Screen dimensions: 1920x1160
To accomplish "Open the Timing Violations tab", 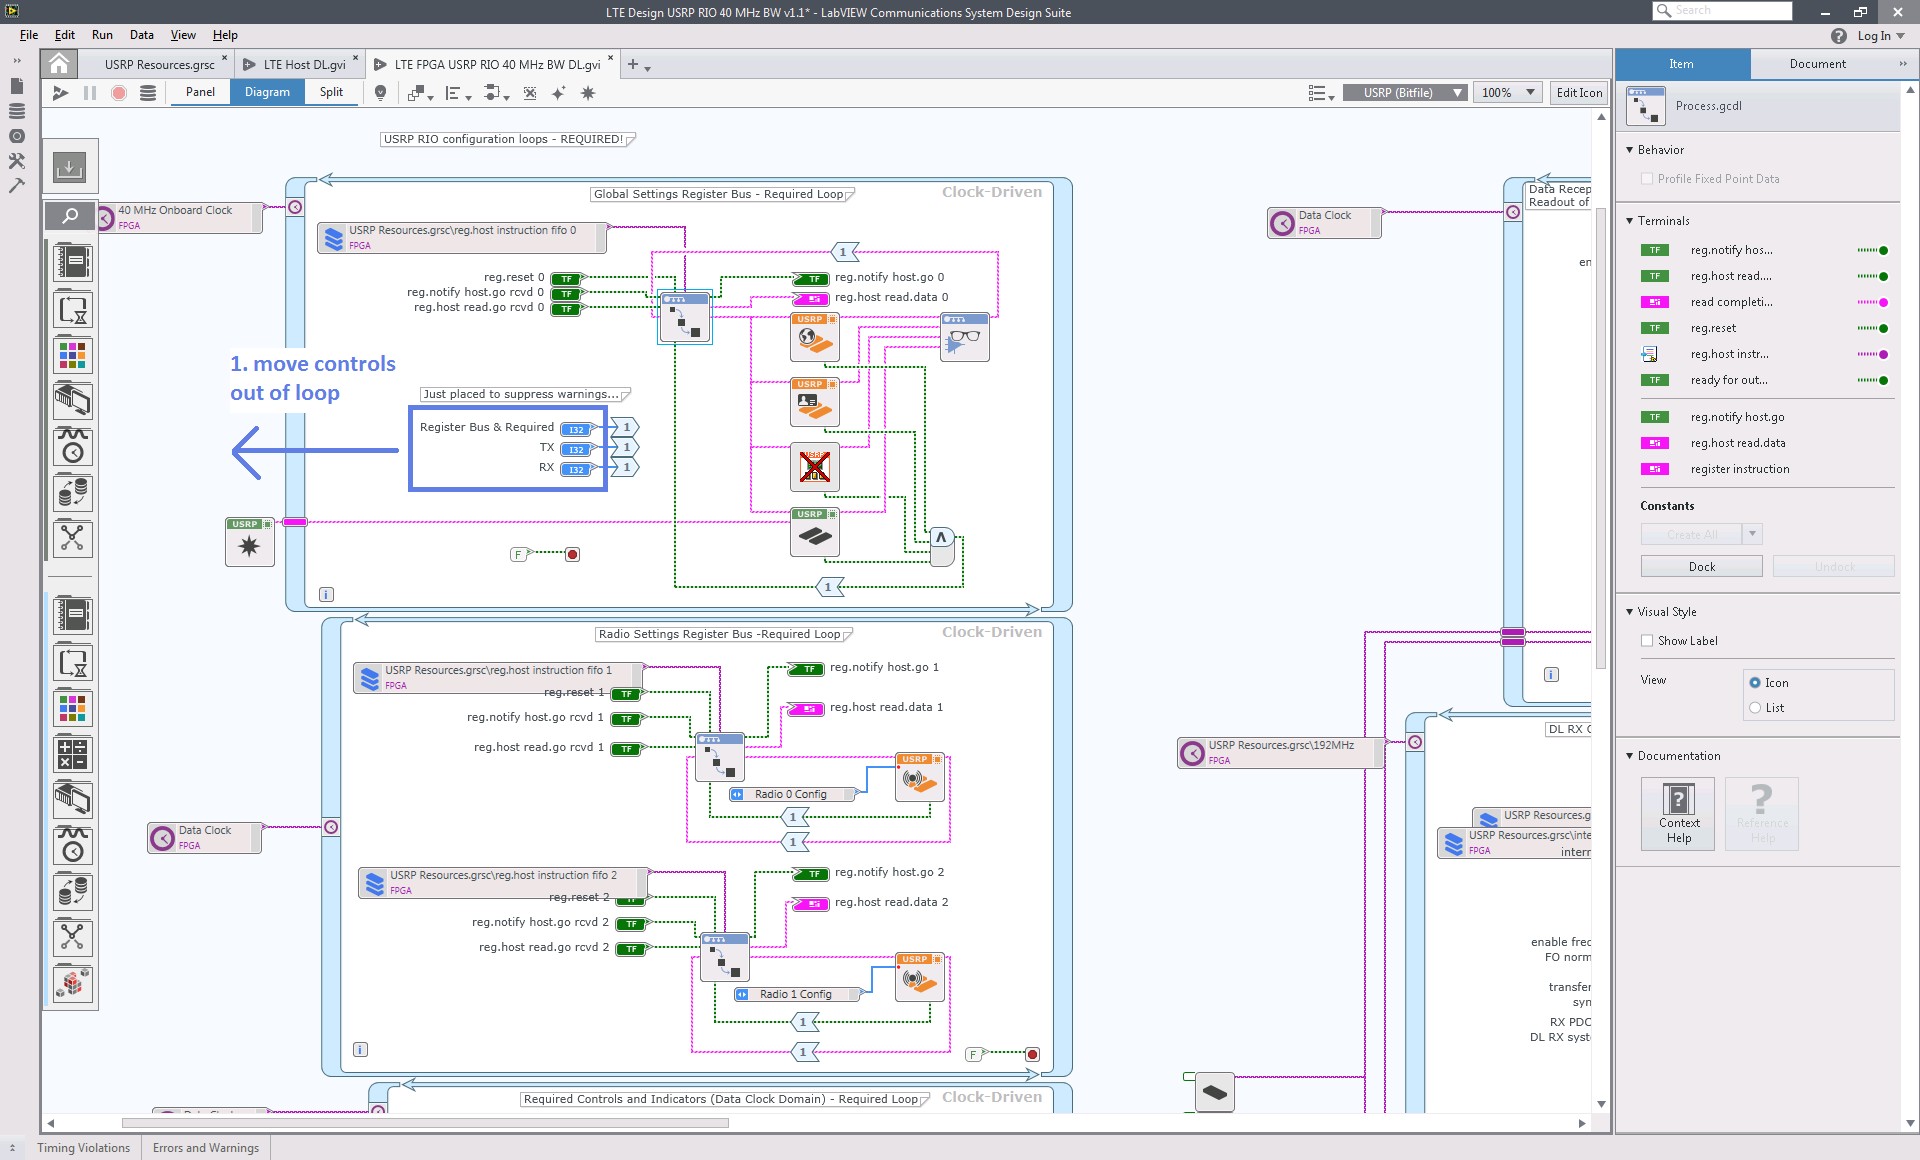I will pos(84,1148).
